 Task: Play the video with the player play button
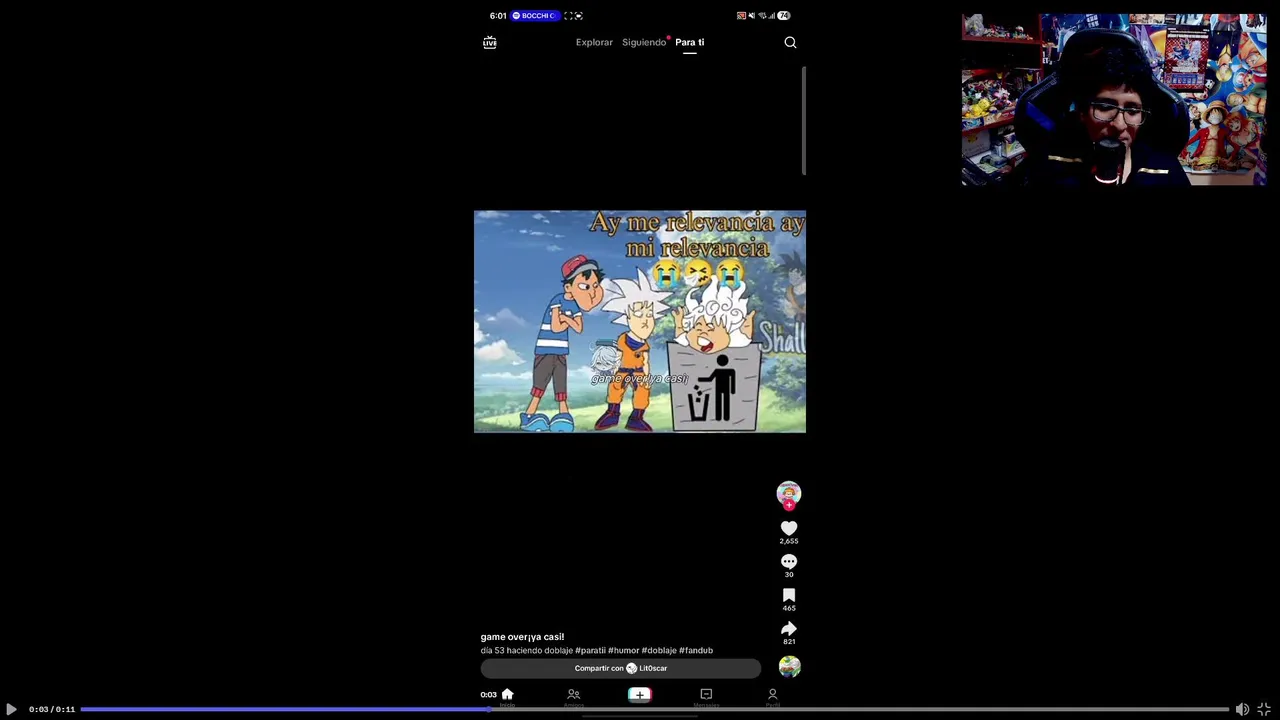(x=11, y=709)
